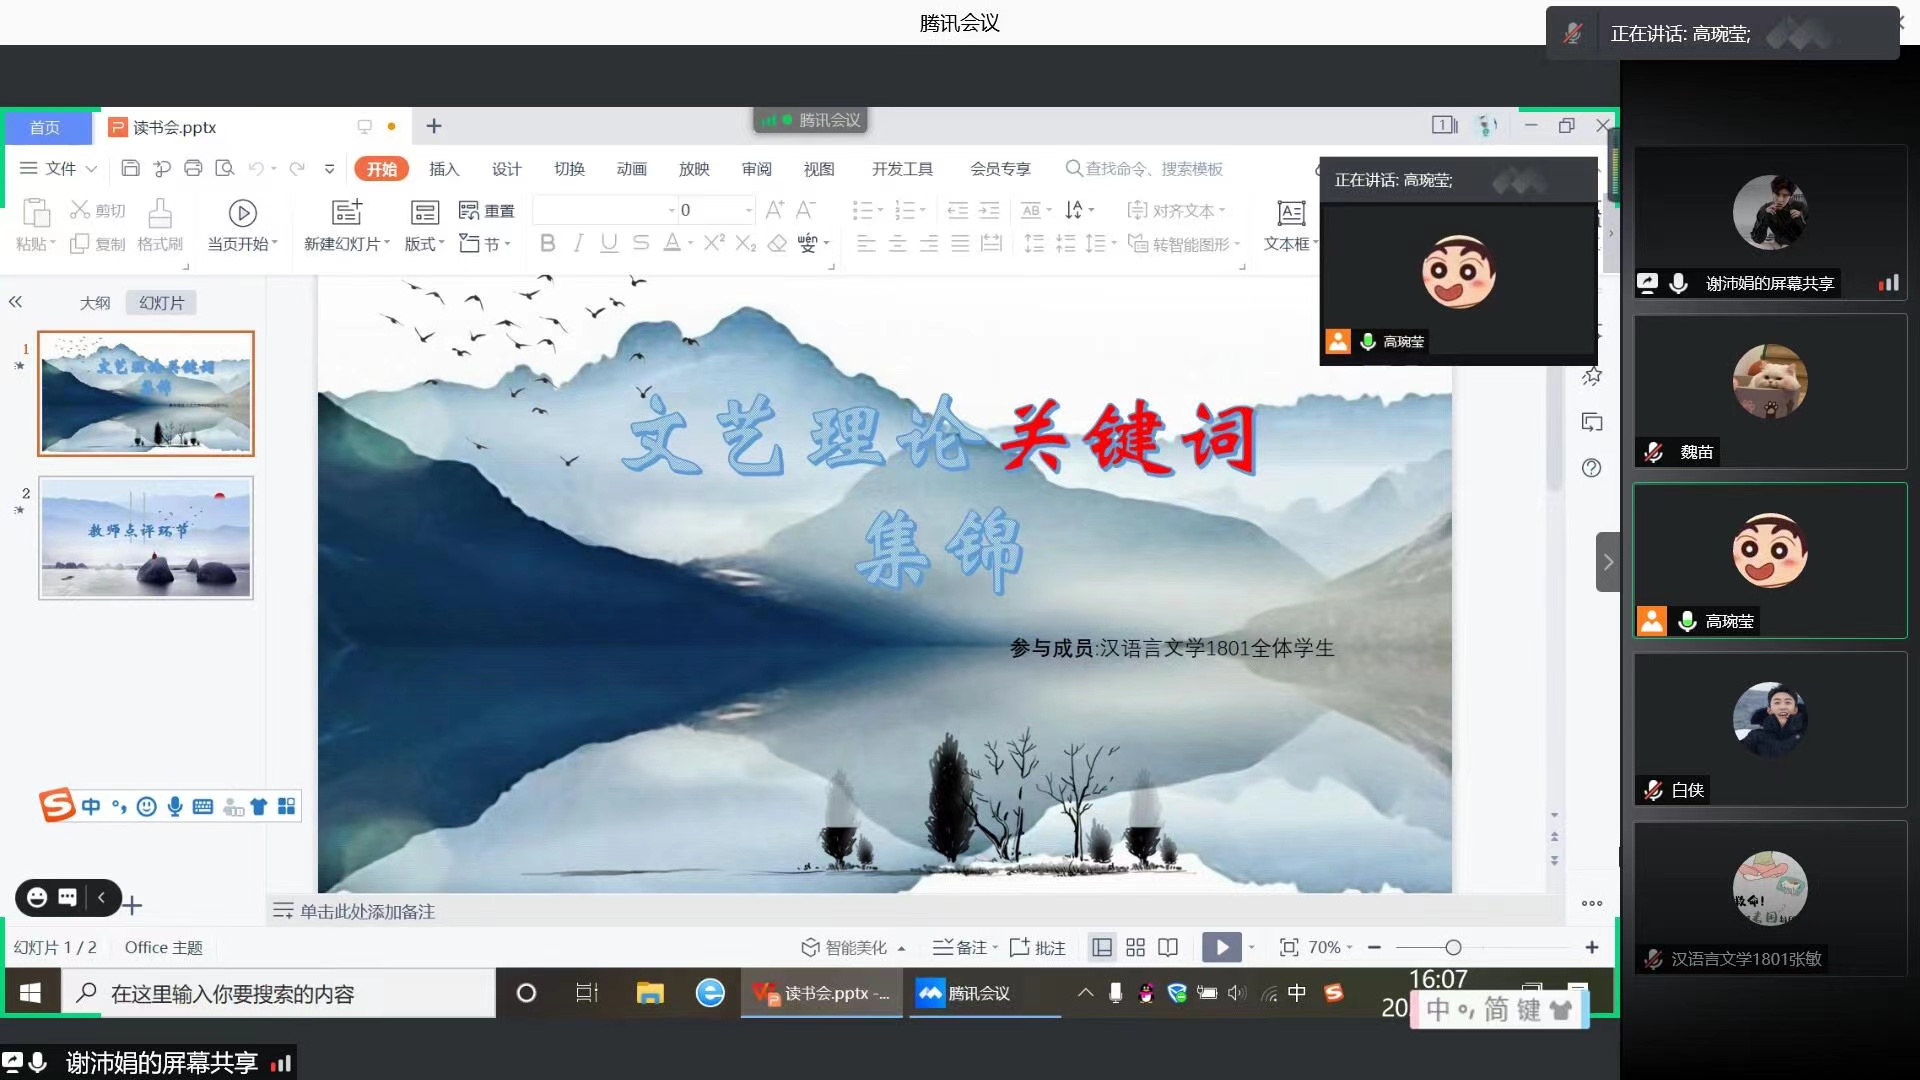Click the New Slide (新建幻灯片) icon
Image resolution: width=1920 pixels, height=1080 pixels.
point(346,213)
